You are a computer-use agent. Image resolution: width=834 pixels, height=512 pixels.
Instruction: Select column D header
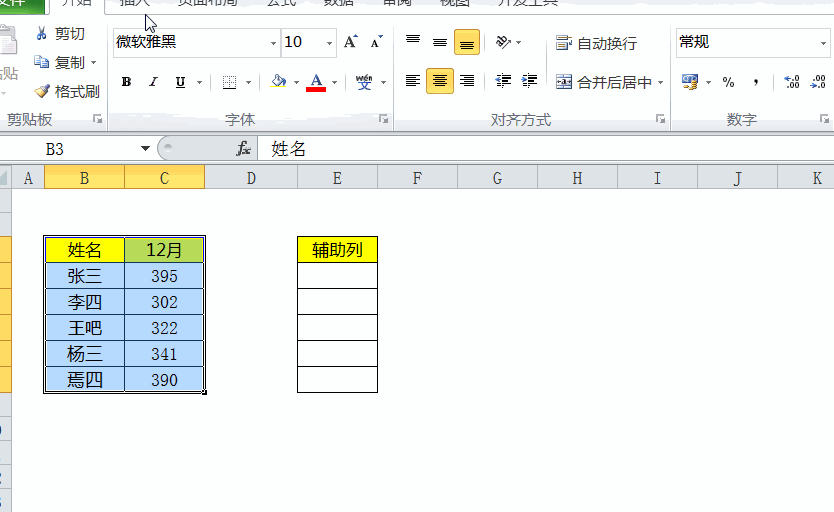point(251,178)
